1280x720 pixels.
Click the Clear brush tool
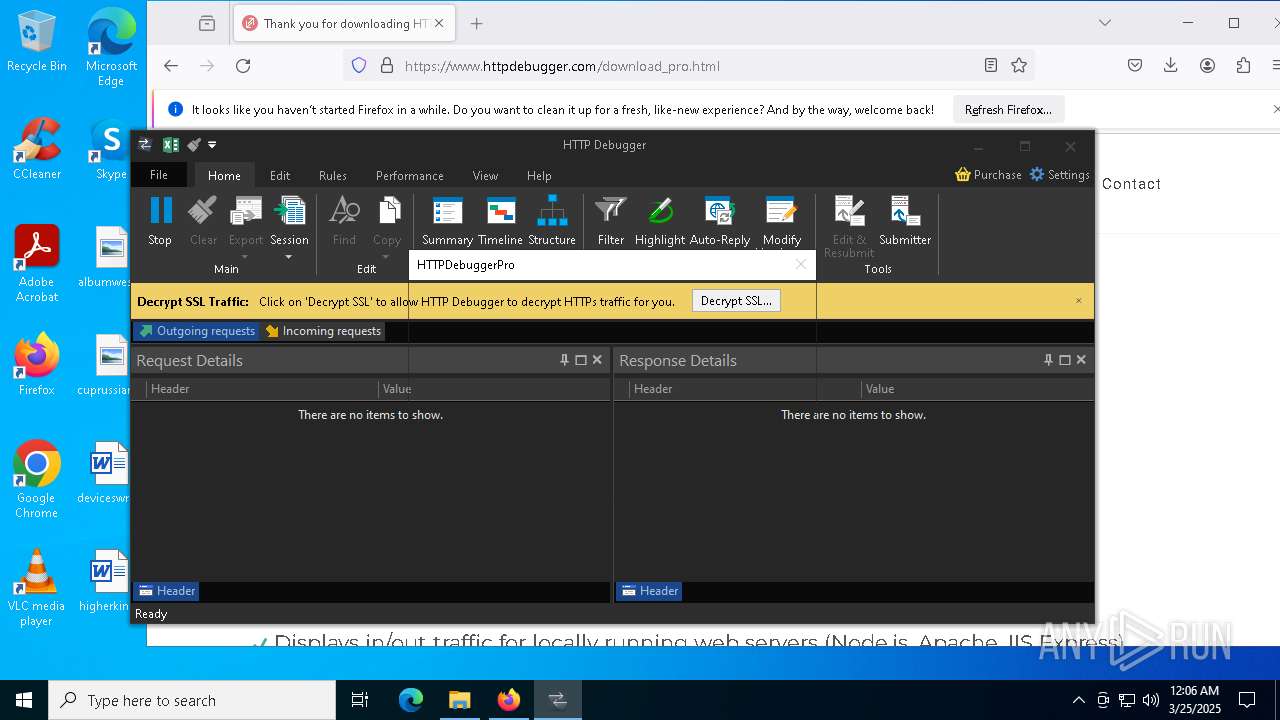[x=203, y=221]
